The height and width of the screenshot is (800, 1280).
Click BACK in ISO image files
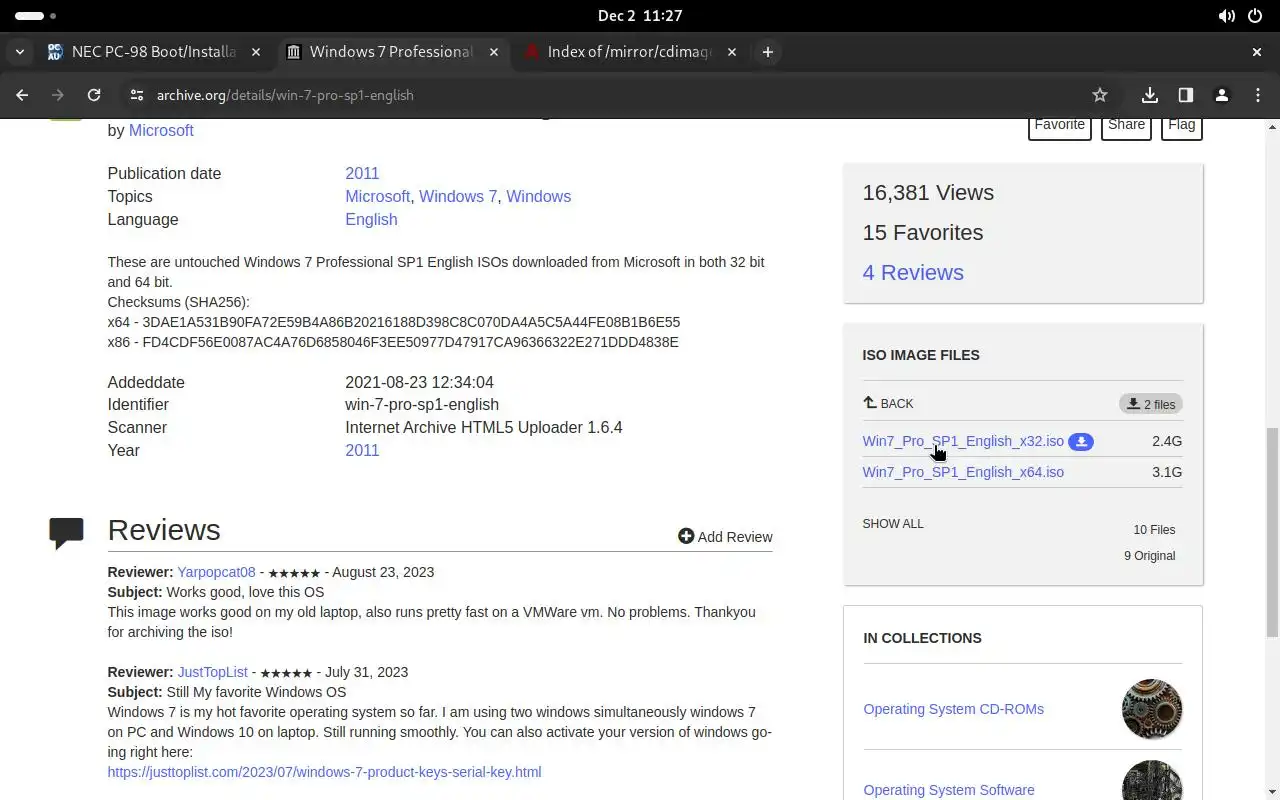[x=888, y=404]
